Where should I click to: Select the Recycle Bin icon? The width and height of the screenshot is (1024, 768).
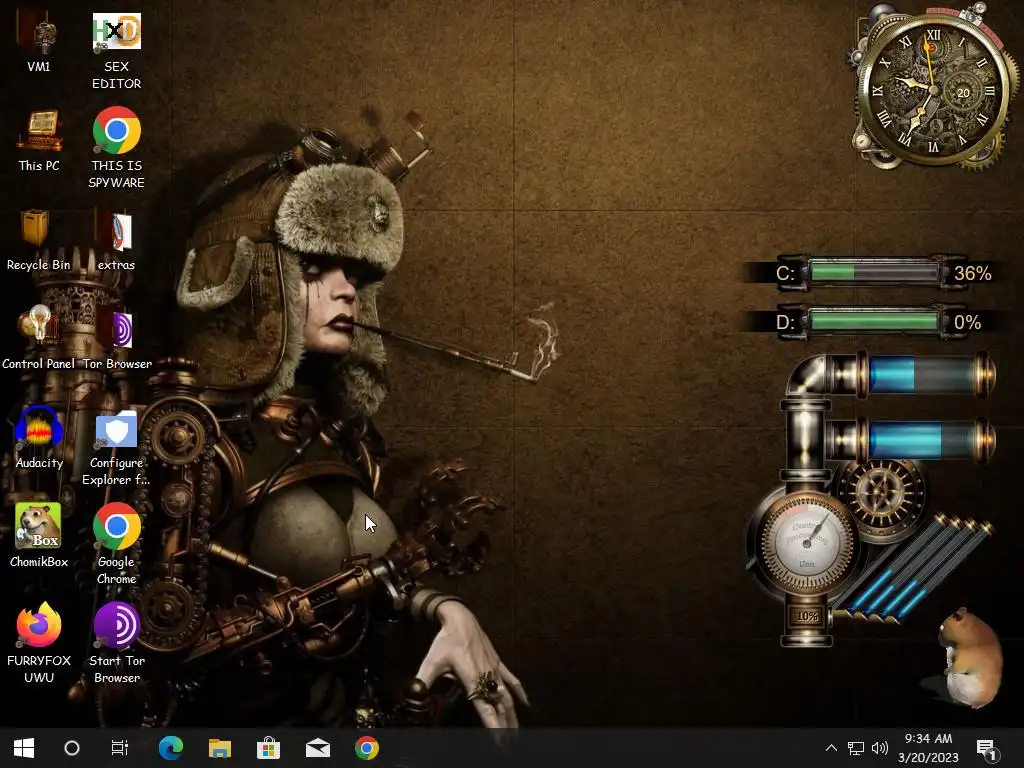point(39,240)
